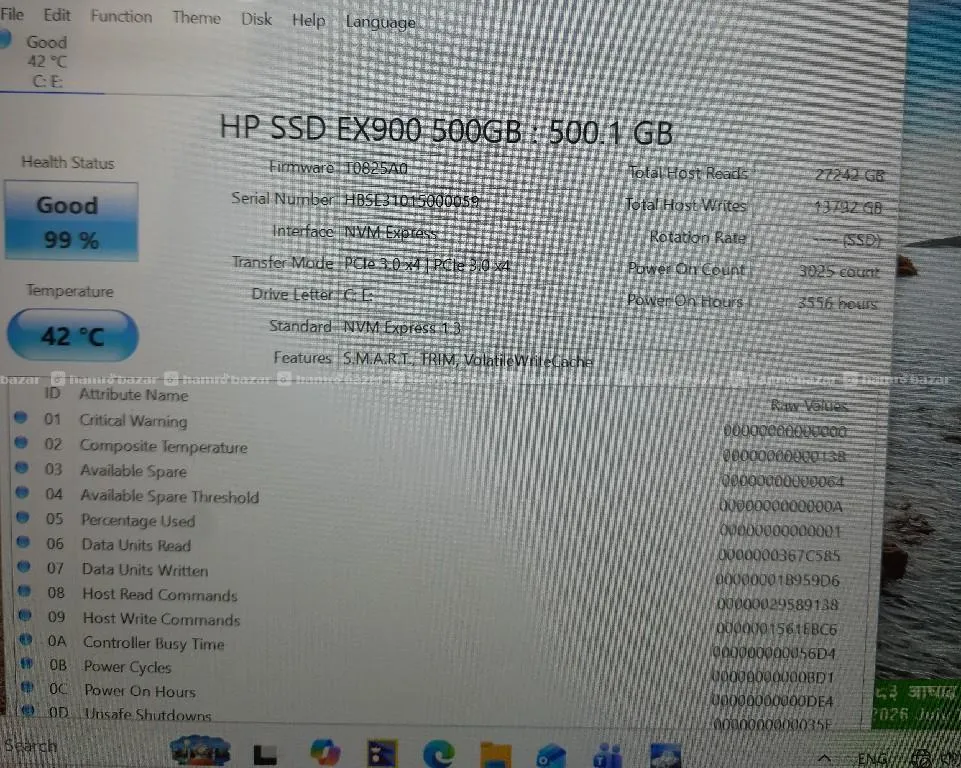
Task: Click the blue status dot beside Critical Warning
Action: pyautogui.click(x=20, y=417)
